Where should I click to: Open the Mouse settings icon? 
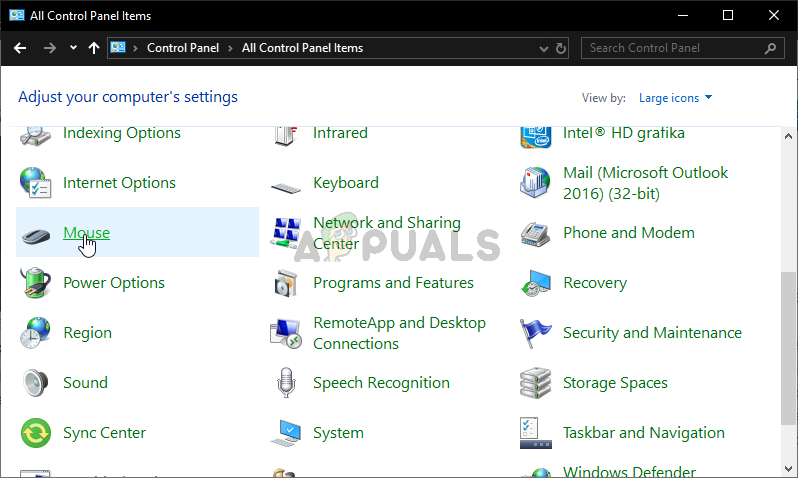point(36,233)
